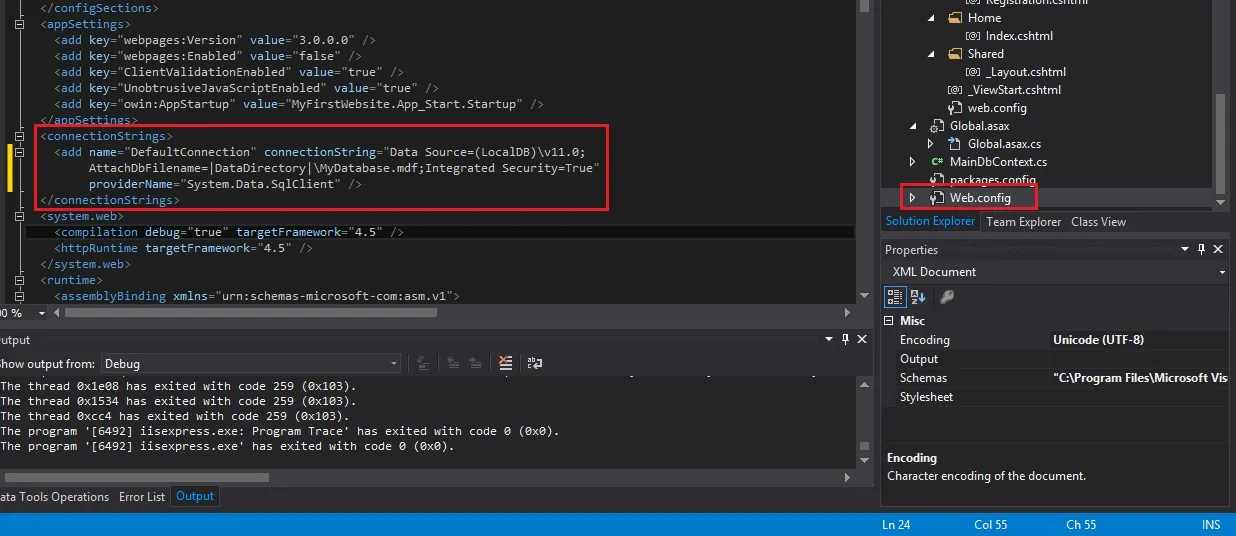Click the Categorized view icon in Properties
The width and height of the screenshot is (1236, 536).
[x=895, y=297]
